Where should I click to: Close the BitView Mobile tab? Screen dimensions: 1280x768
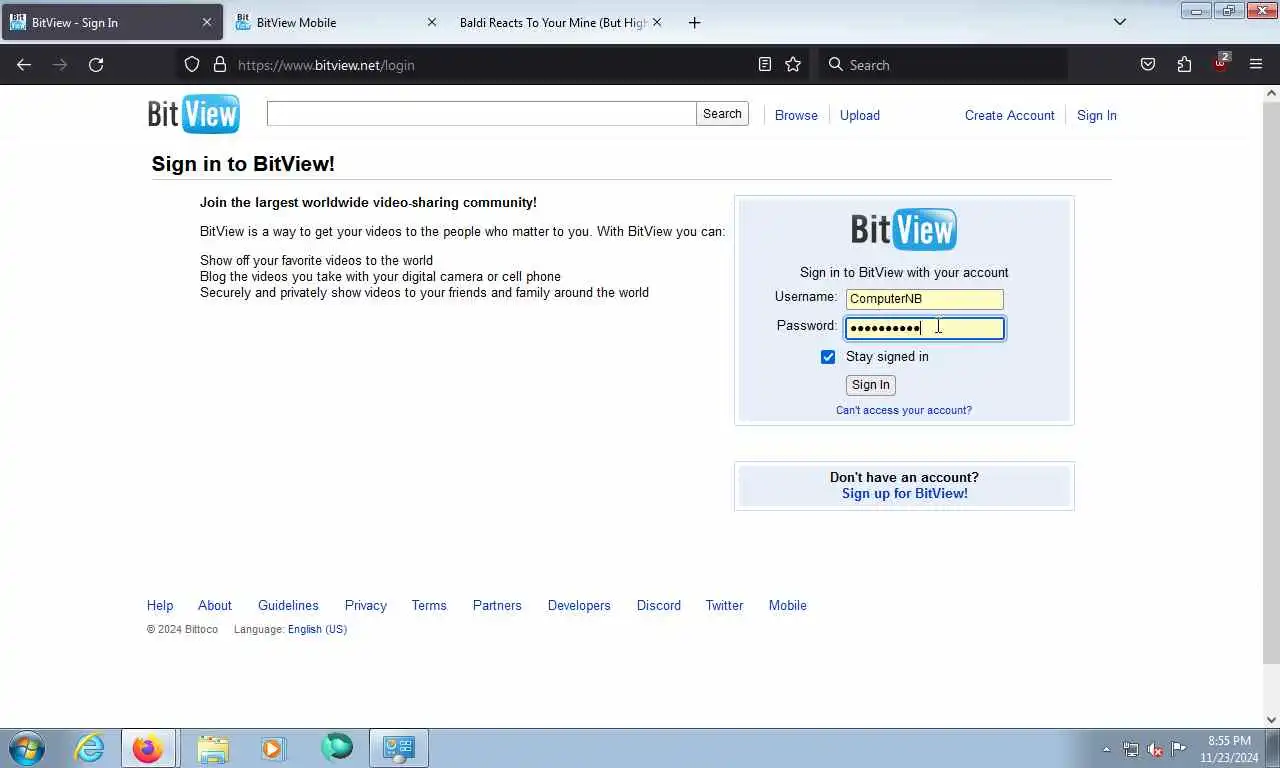(x=432, y=22)
